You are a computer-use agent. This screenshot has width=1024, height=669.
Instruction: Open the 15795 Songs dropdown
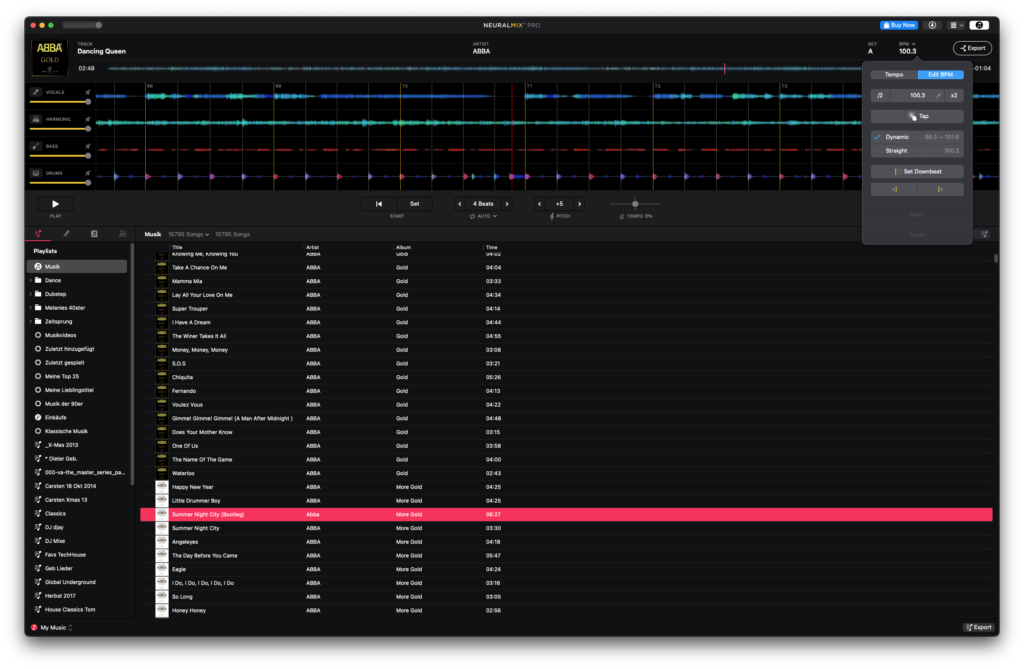188,234
